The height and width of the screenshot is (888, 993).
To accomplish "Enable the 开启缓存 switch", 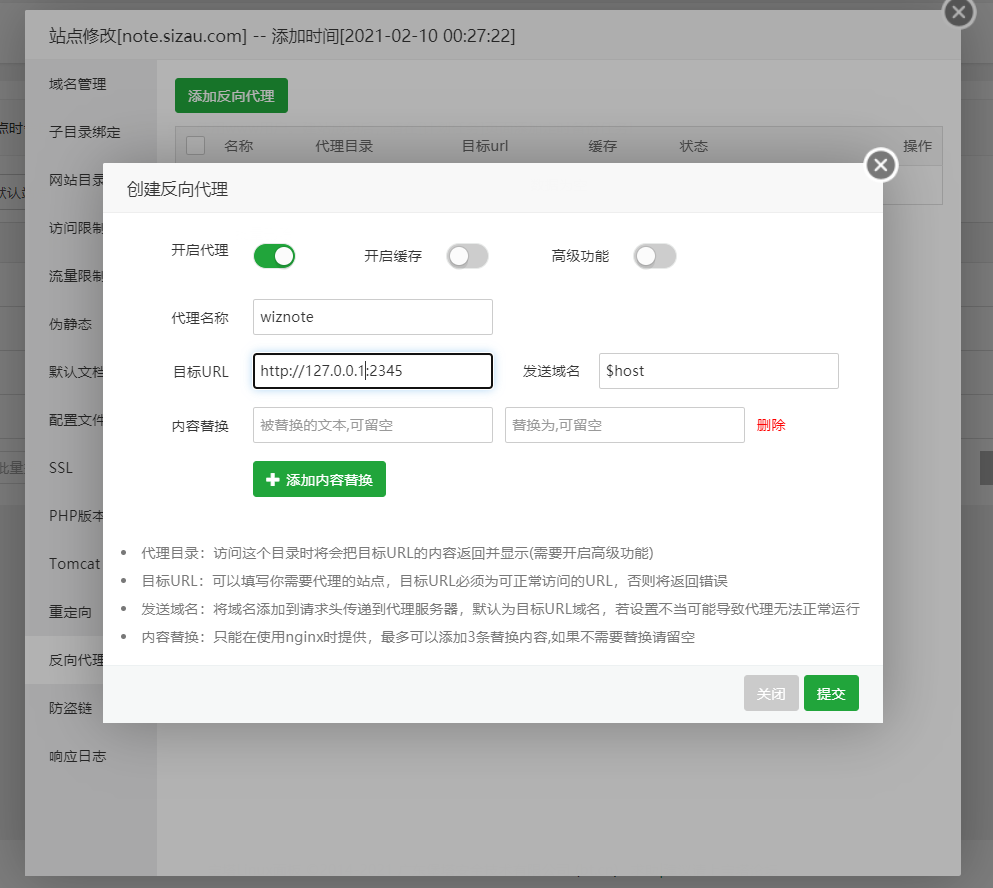I will coord(467,256).
